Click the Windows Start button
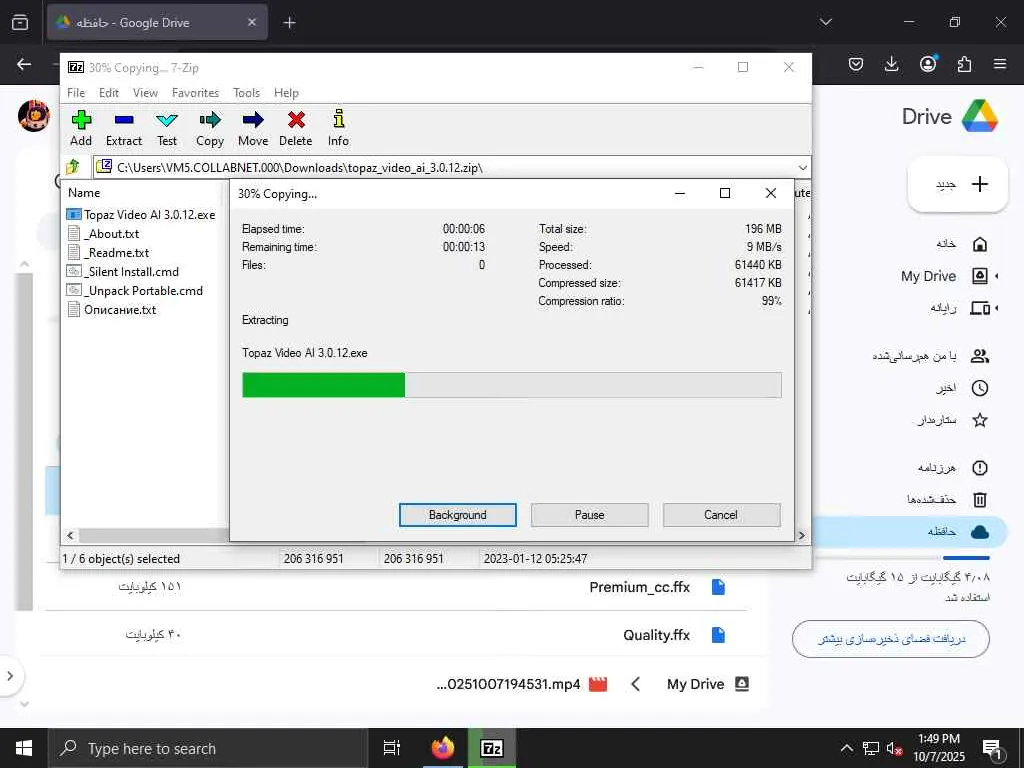1024x768 pixels. (x=24, y=748)
